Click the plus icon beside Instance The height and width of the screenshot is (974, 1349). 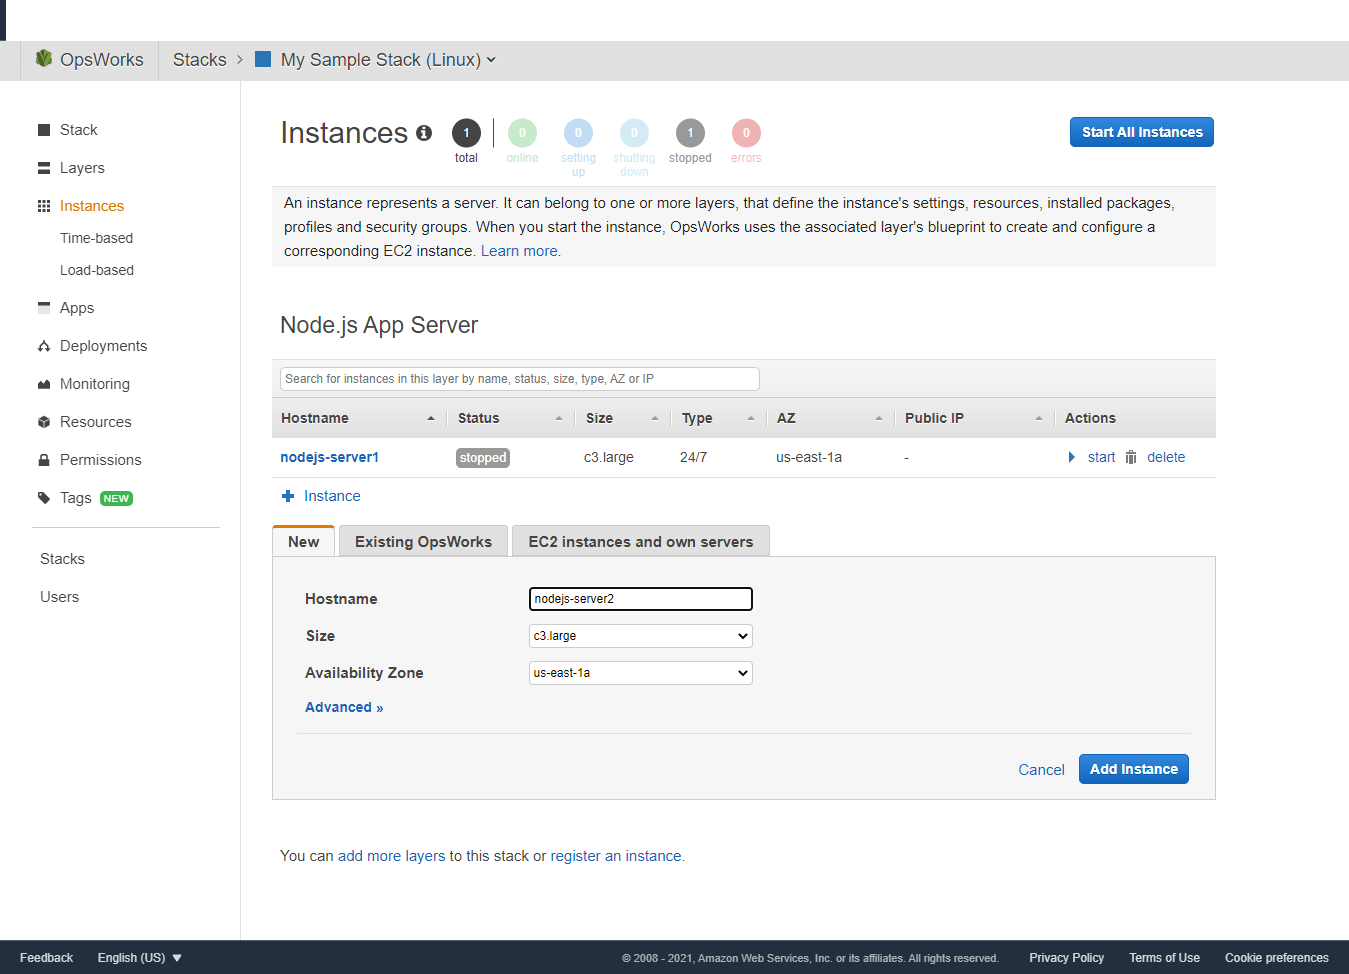coord(288,496)
